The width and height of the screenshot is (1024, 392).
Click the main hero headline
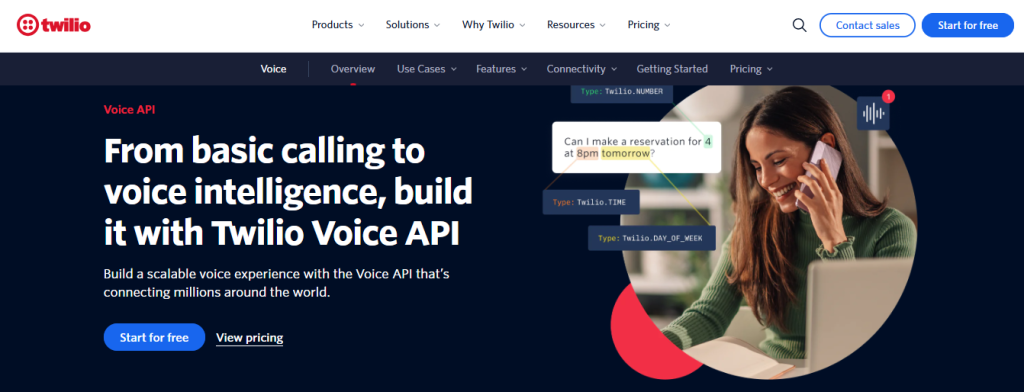[288, 193]
